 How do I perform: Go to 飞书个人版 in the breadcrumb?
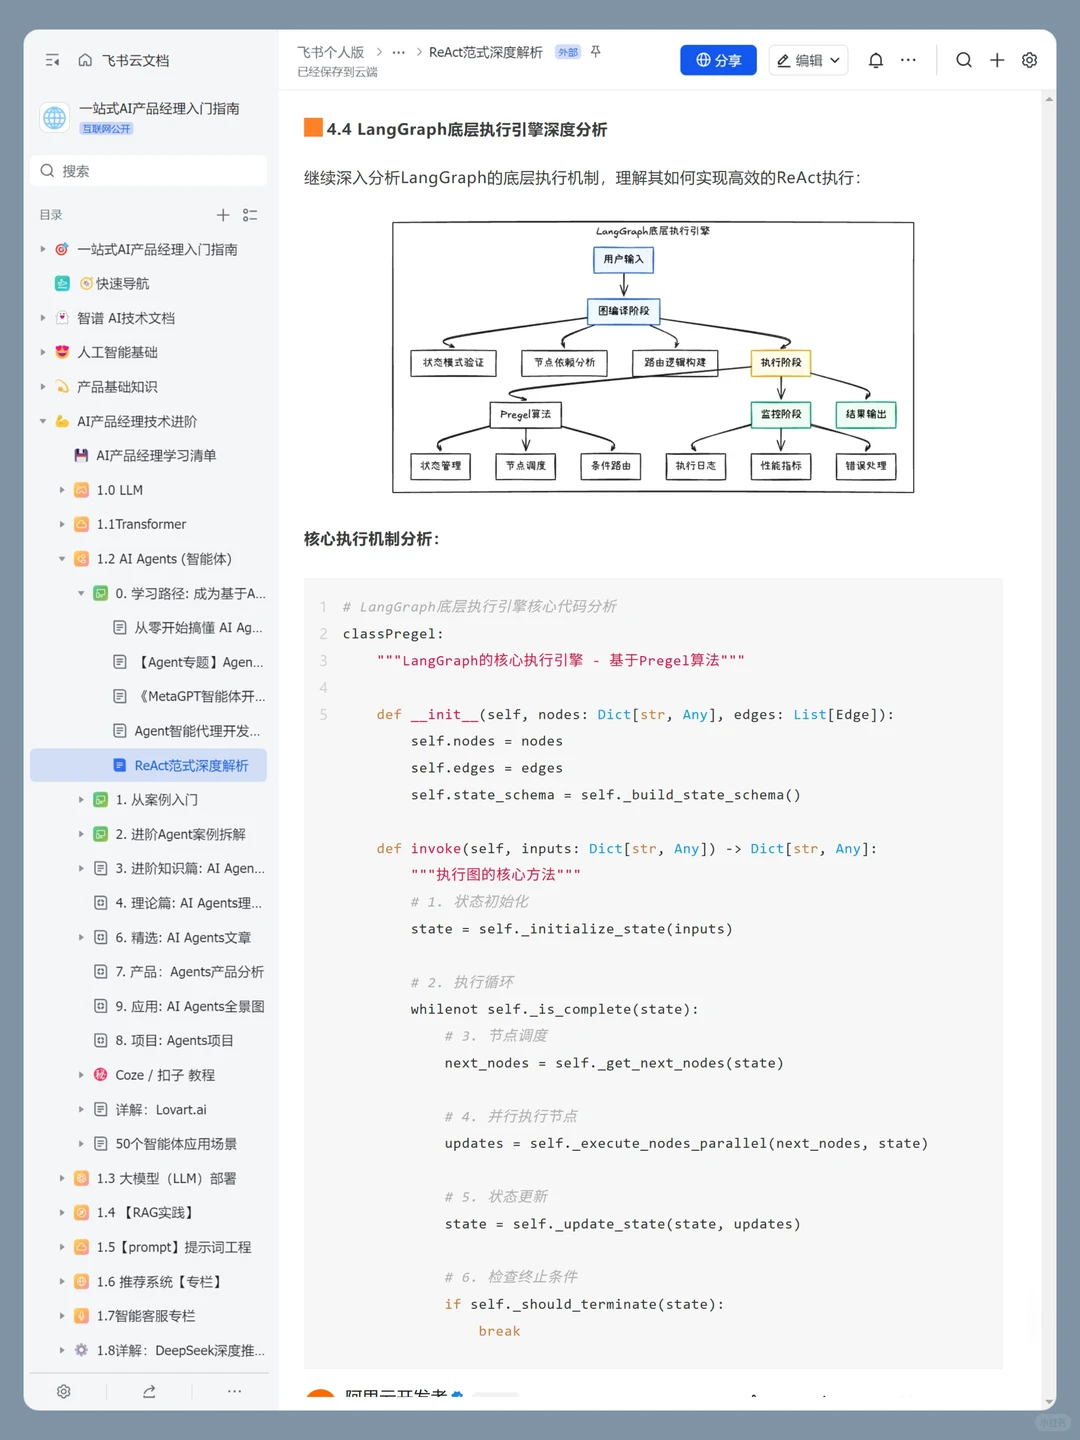(x=330, y=52)
